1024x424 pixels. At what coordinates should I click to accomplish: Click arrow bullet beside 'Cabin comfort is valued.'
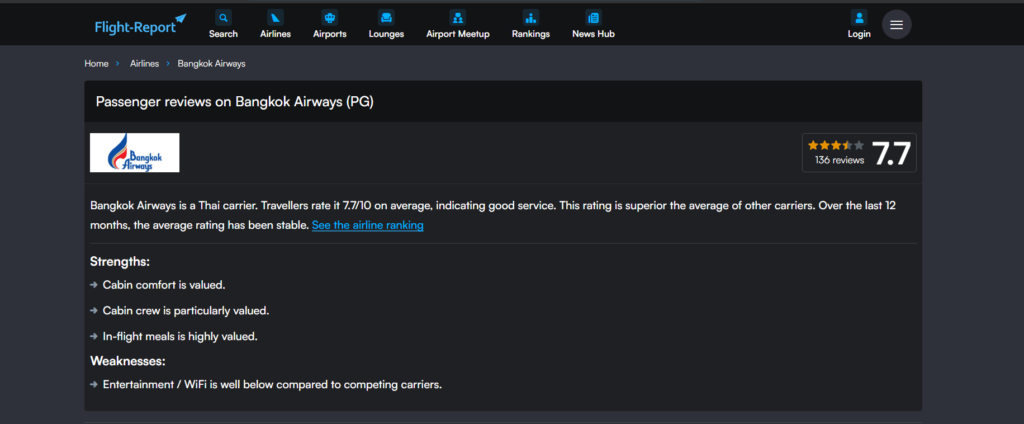tap(94, 285)
